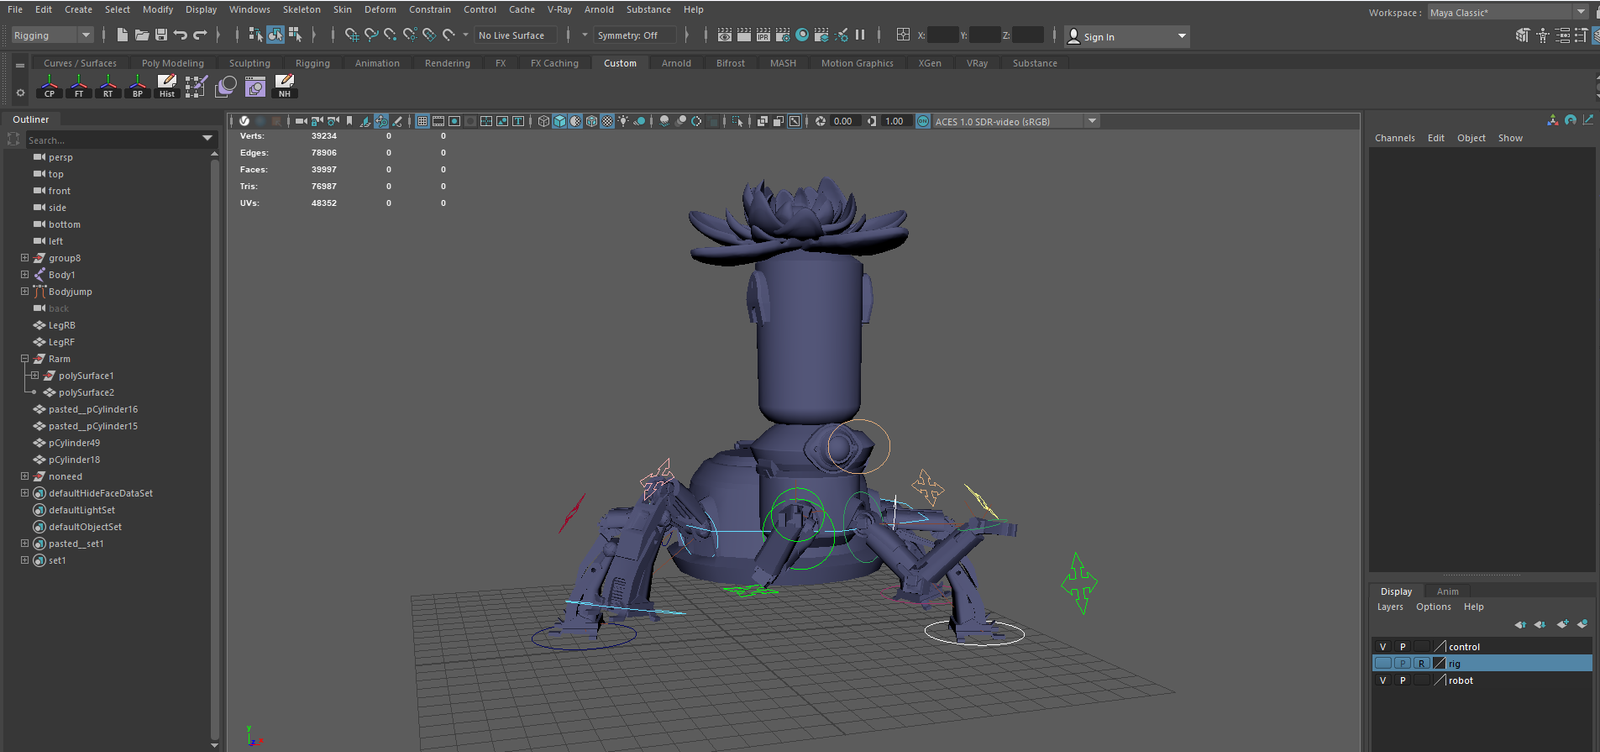Image resolution: width=1600 pixels, height=752 pixels.
Task: Toggle visibility of the control layer
Action: [x=1383, y=647]
